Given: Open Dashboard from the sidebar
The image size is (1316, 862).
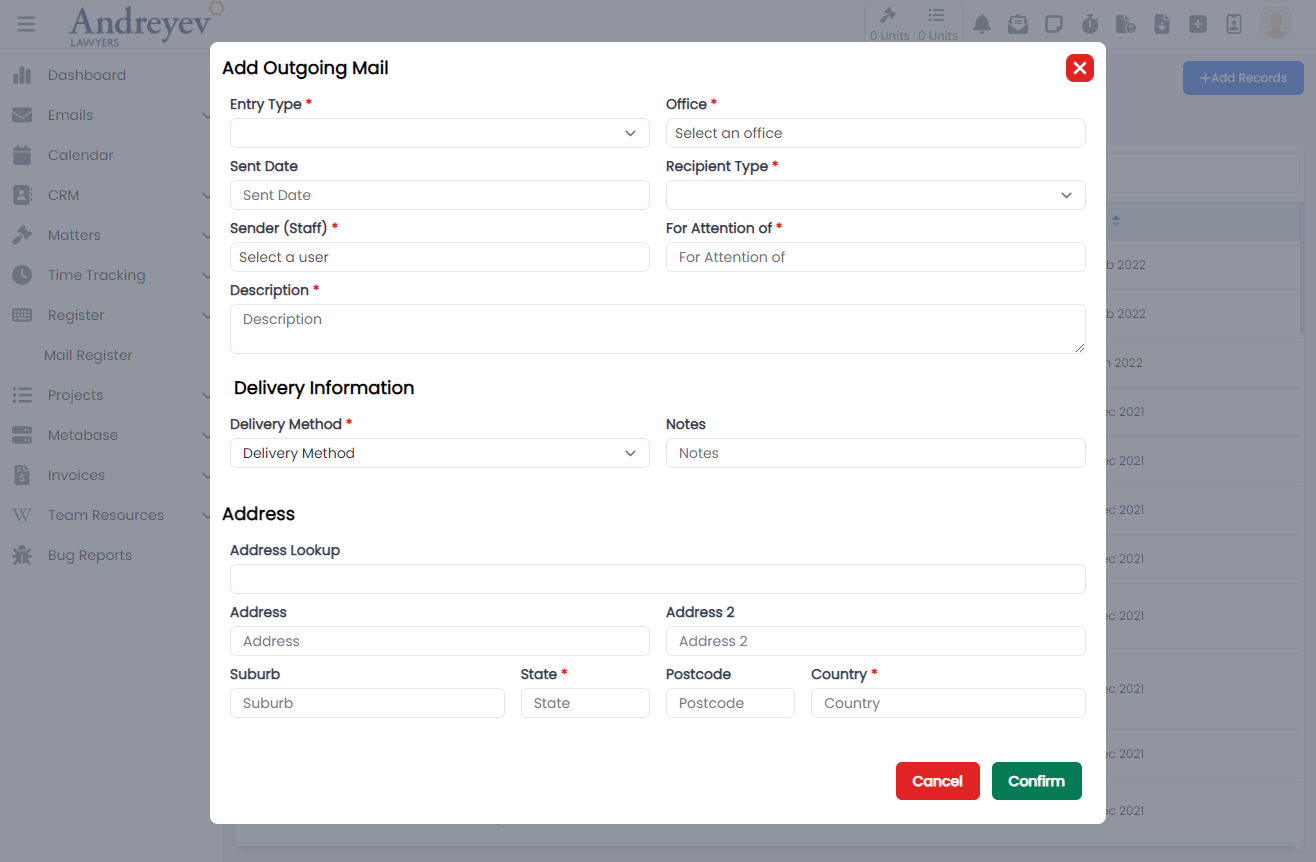Looking at the screenshot, I should [87, 75].
